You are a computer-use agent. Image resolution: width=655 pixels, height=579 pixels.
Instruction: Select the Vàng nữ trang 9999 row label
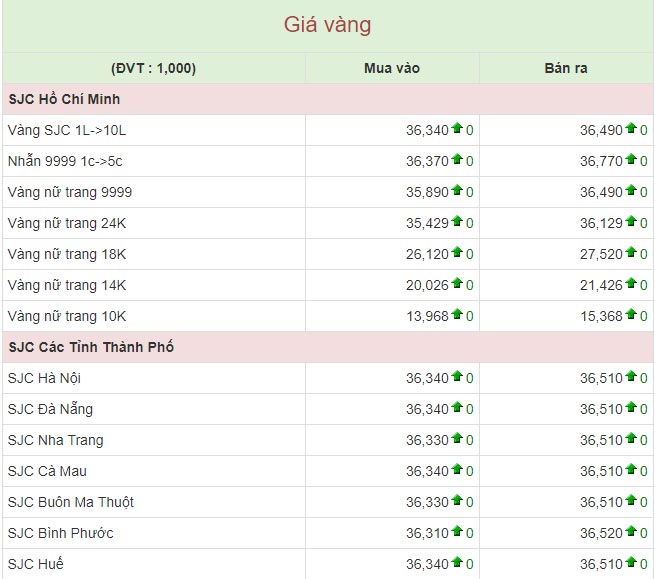(x=70, y=192)
